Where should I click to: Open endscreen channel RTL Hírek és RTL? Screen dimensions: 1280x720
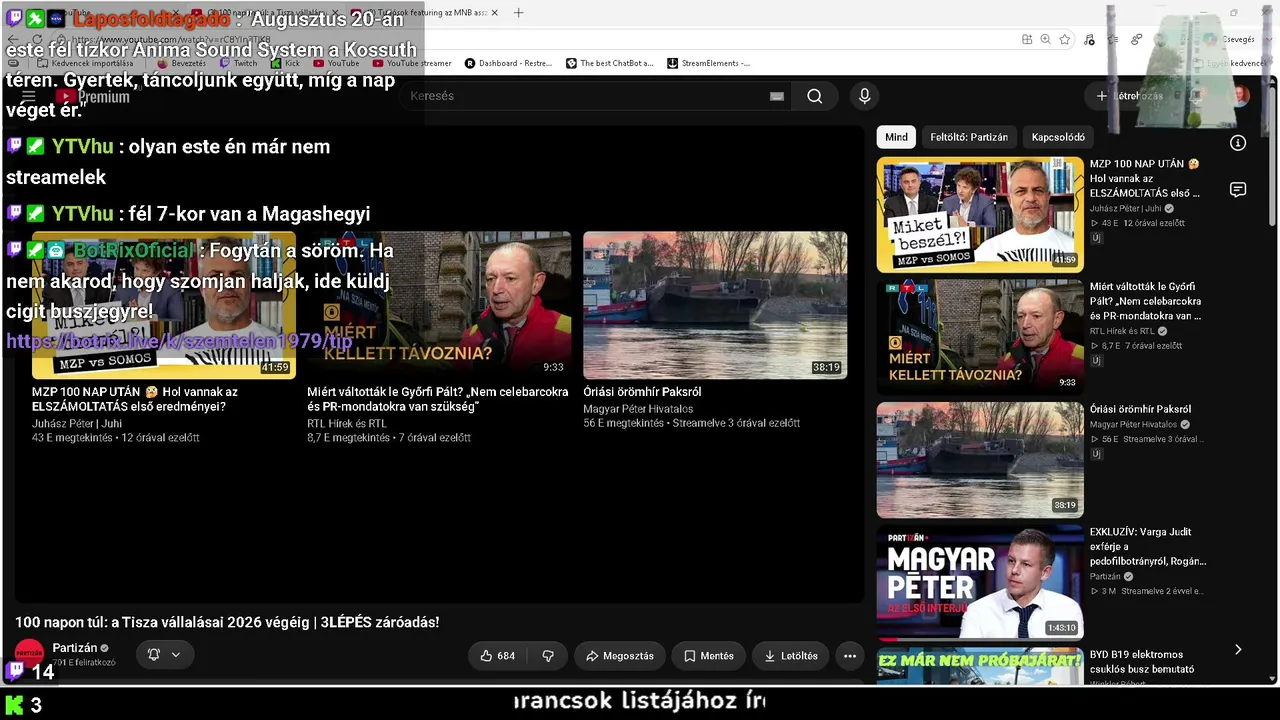tap(347, 424)
